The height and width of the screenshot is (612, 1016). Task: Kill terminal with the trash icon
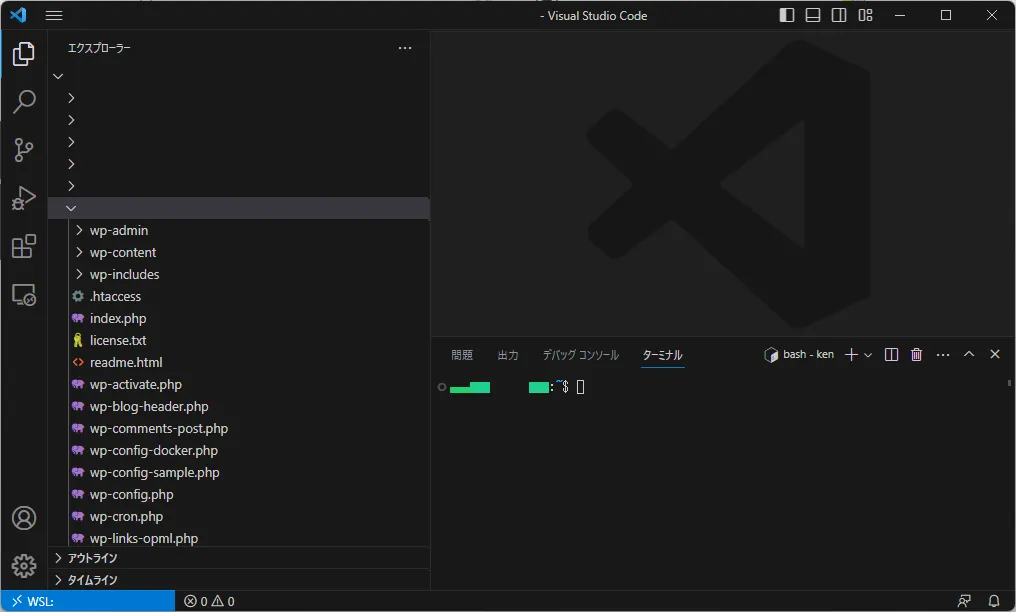[x=916, y=355]
